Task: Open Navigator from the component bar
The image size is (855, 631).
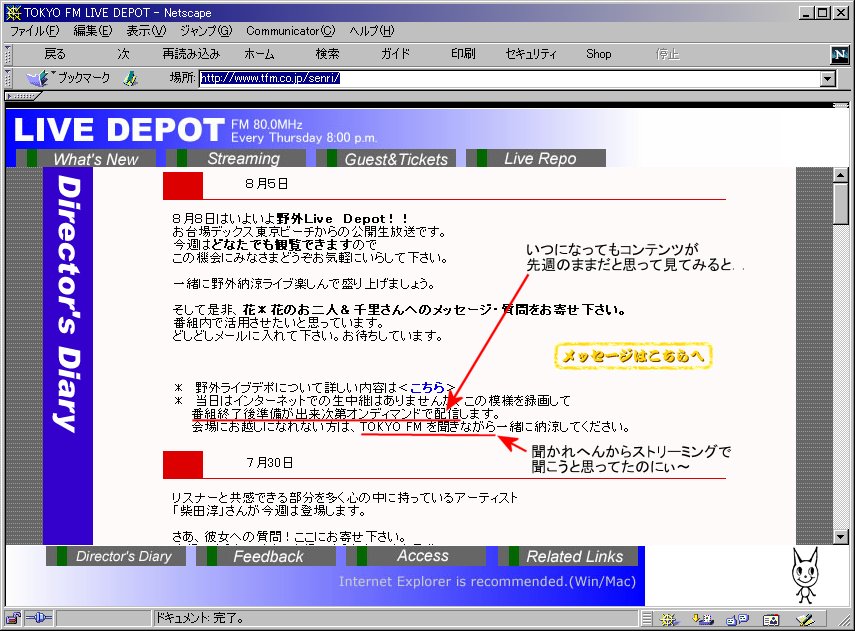Action: click(669, 619)
